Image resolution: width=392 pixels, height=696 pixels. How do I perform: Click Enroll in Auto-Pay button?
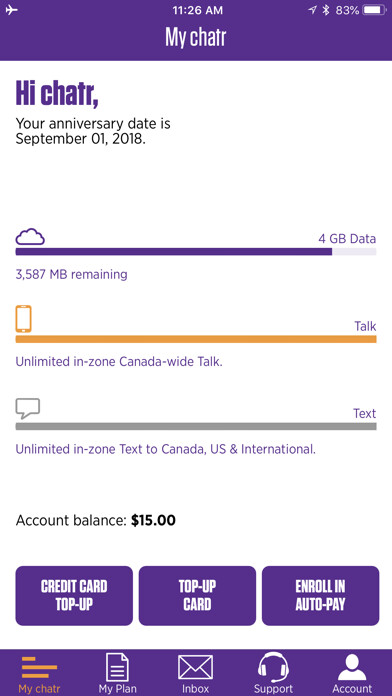[321, 596]
